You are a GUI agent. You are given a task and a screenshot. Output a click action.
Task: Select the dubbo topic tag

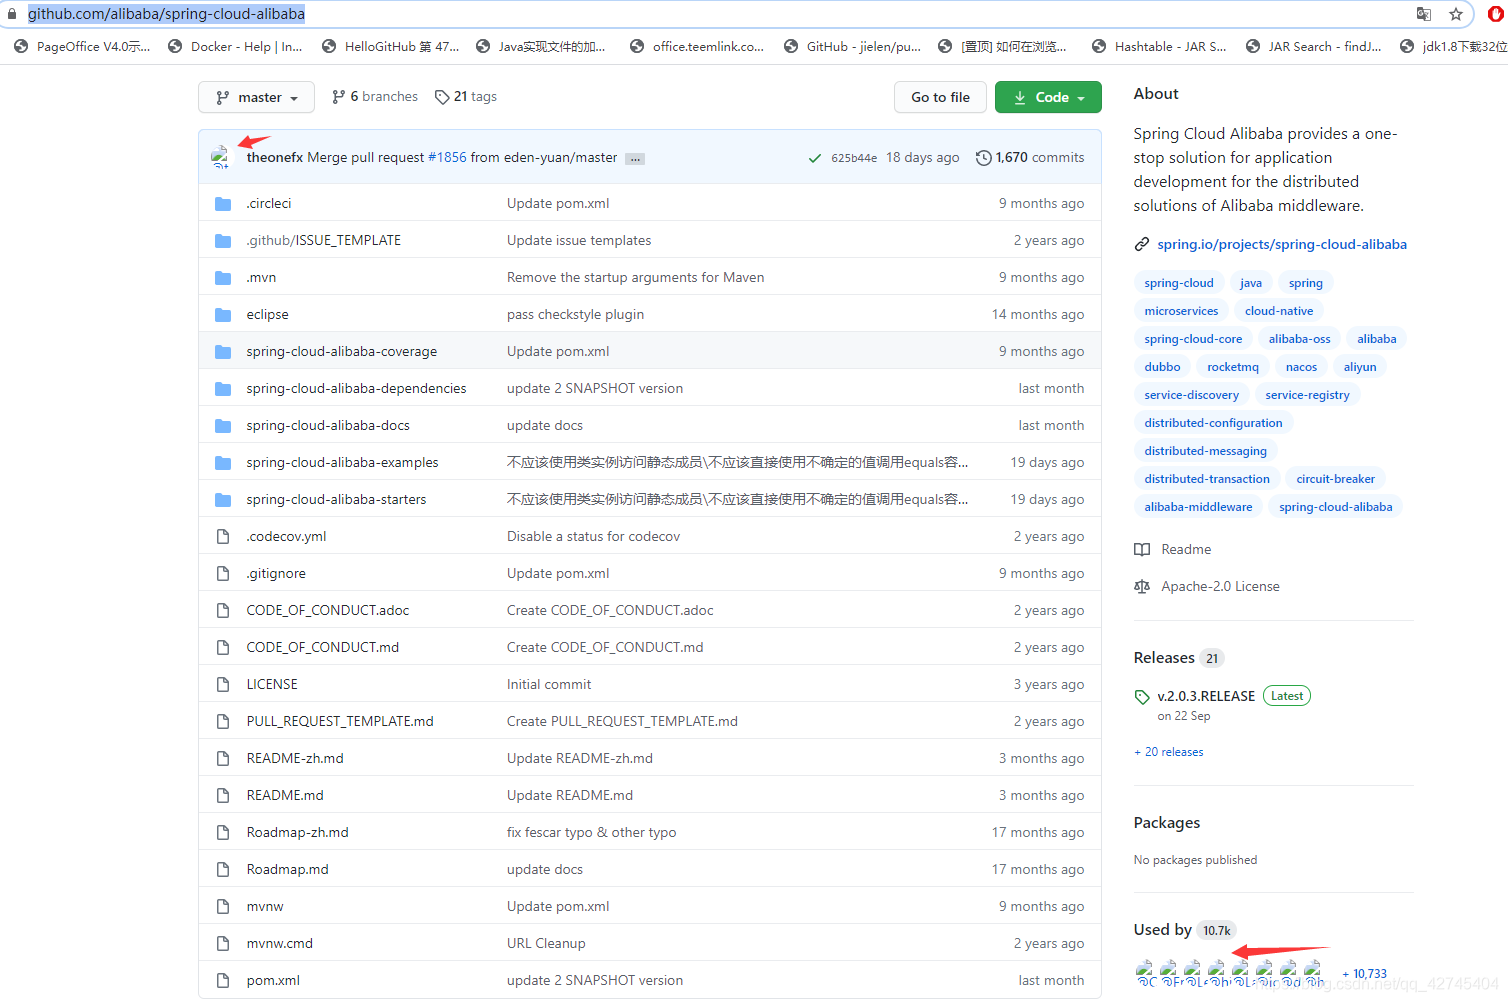click(x=1162, y=367)
